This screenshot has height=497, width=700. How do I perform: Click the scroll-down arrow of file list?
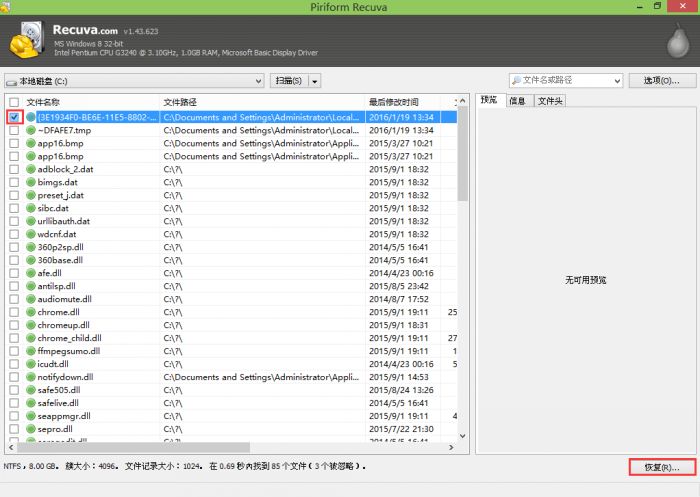coord(463,436)
